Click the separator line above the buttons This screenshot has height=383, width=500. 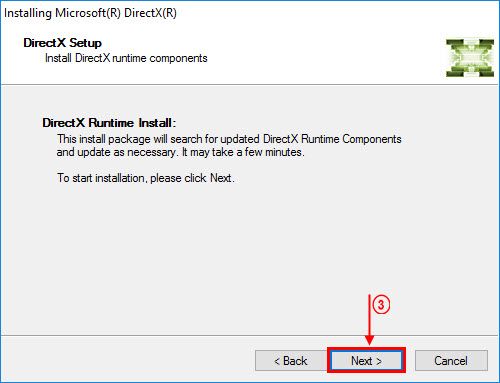coord(250,335)
